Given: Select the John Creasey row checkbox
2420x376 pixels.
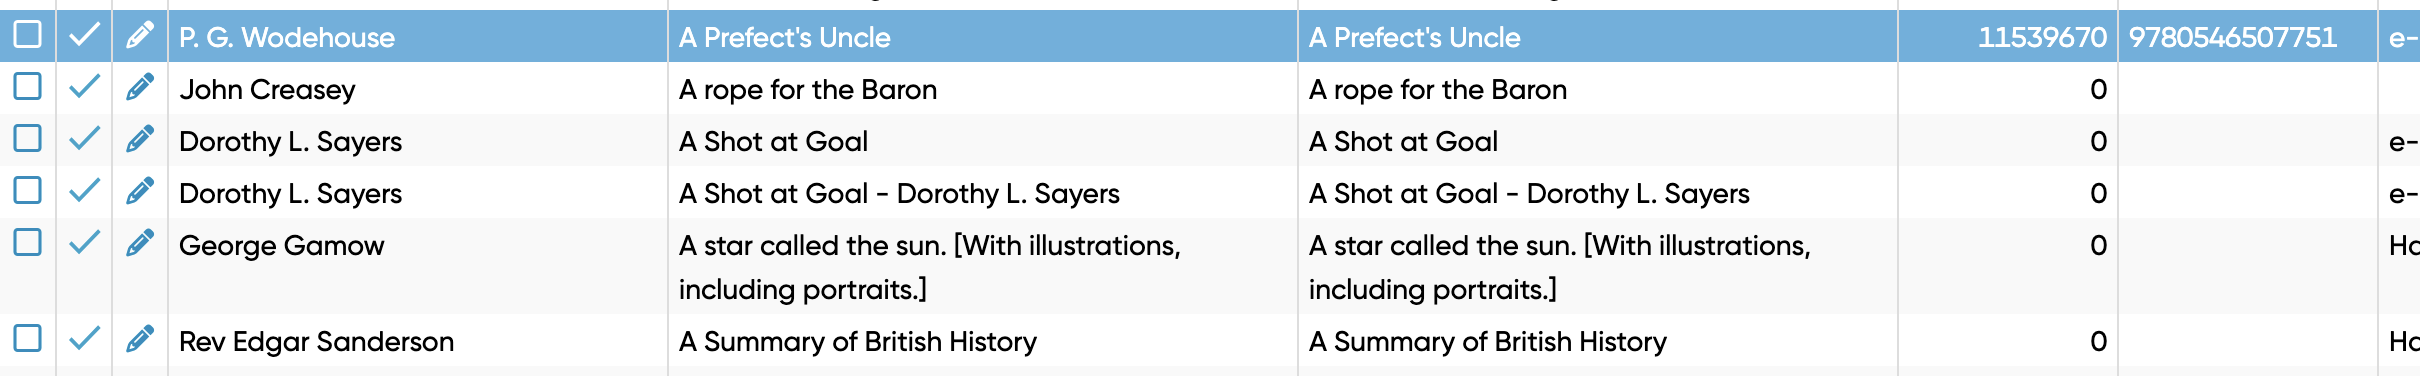Looking at the screenshot, I should tap(28, 86).
